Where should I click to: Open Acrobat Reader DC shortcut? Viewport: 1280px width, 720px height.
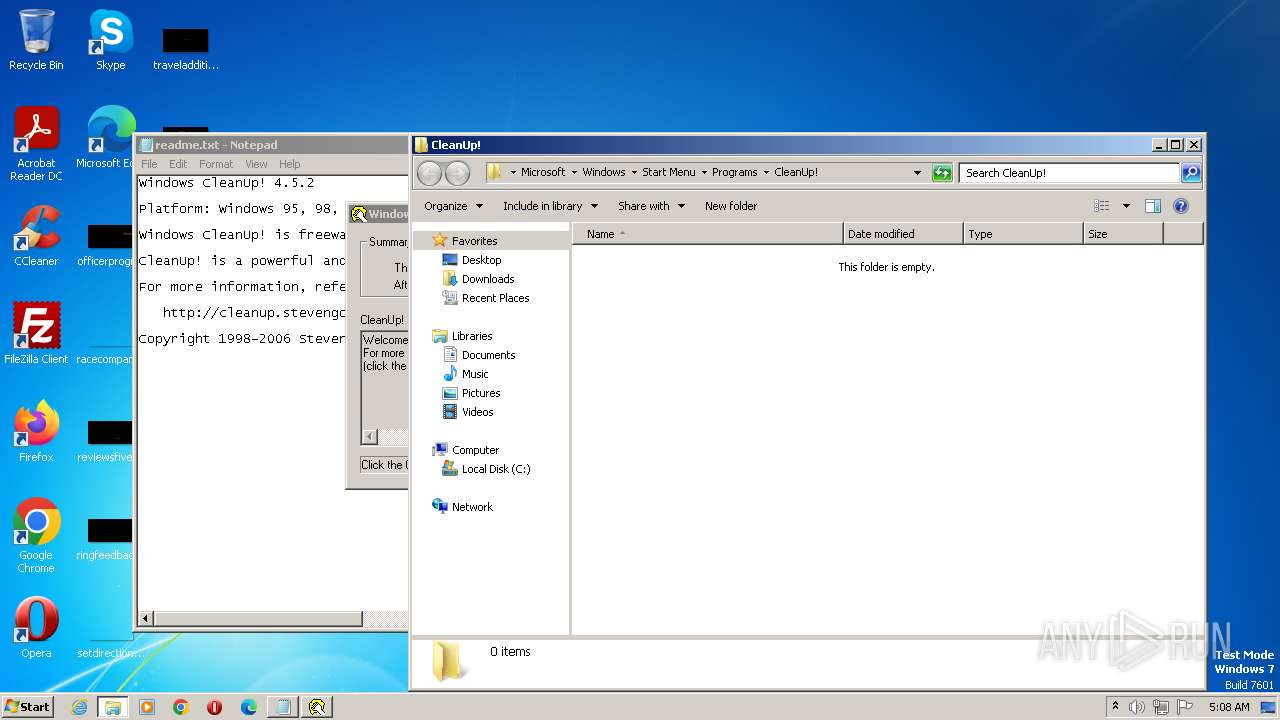click(x=36, y=144)
